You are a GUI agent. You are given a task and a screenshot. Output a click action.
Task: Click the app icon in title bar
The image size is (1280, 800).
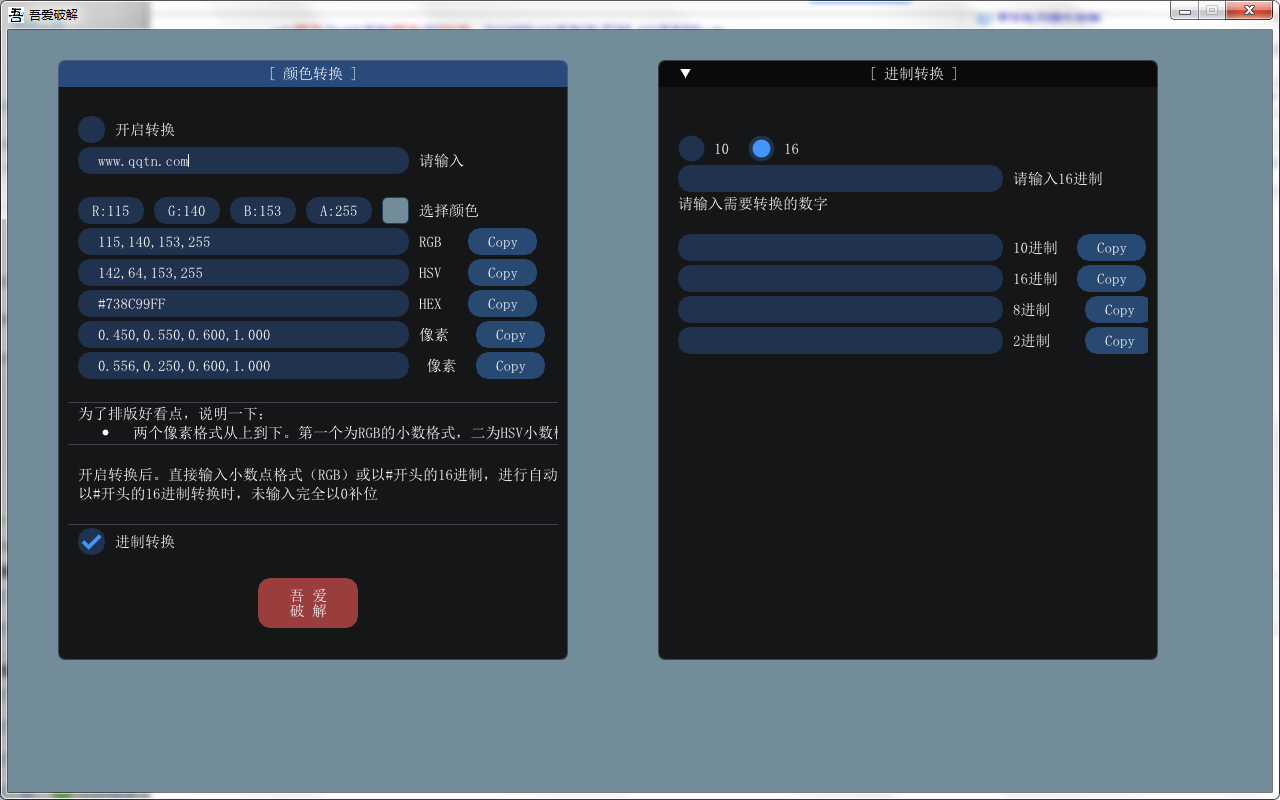(16, 14)
